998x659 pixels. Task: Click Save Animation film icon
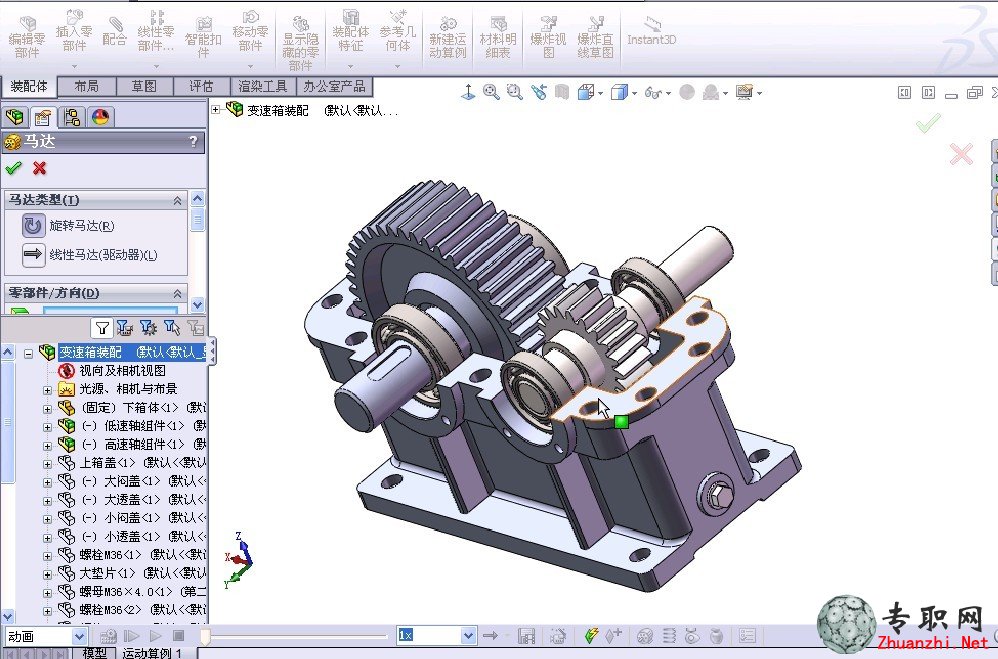coord(526,636)
